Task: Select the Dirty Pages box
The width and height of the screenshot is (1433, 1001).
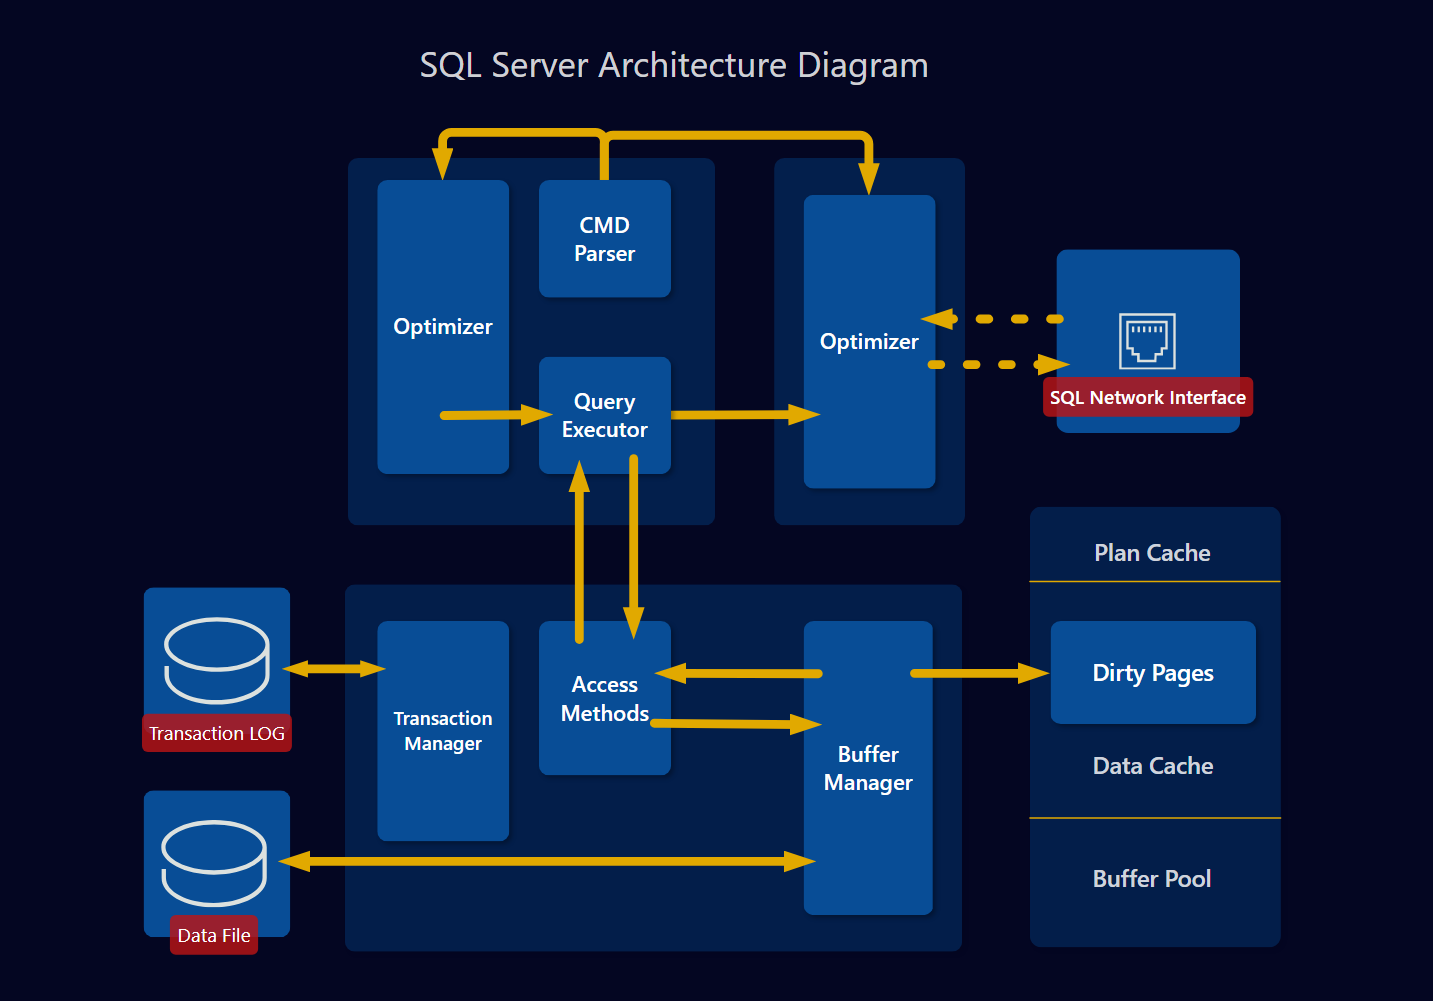Action: point(1152,673)
